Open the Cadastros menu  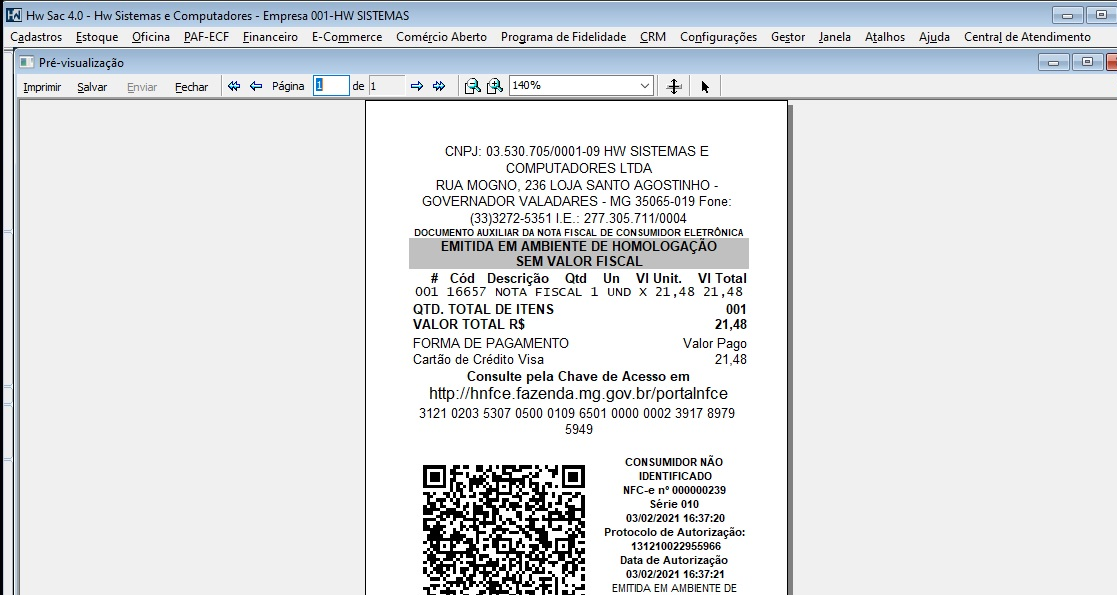pos(36,37)
